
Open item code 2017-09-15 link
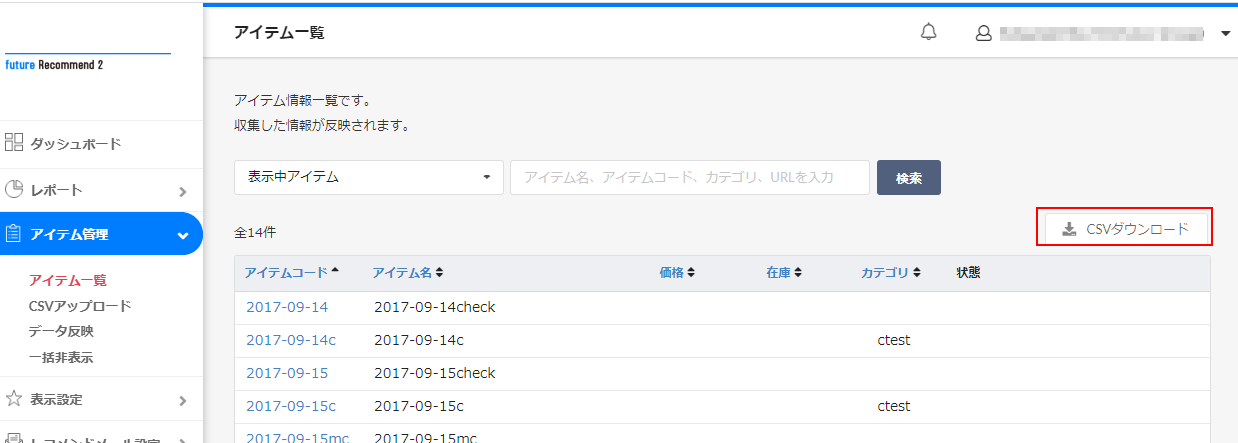(287, 373)
